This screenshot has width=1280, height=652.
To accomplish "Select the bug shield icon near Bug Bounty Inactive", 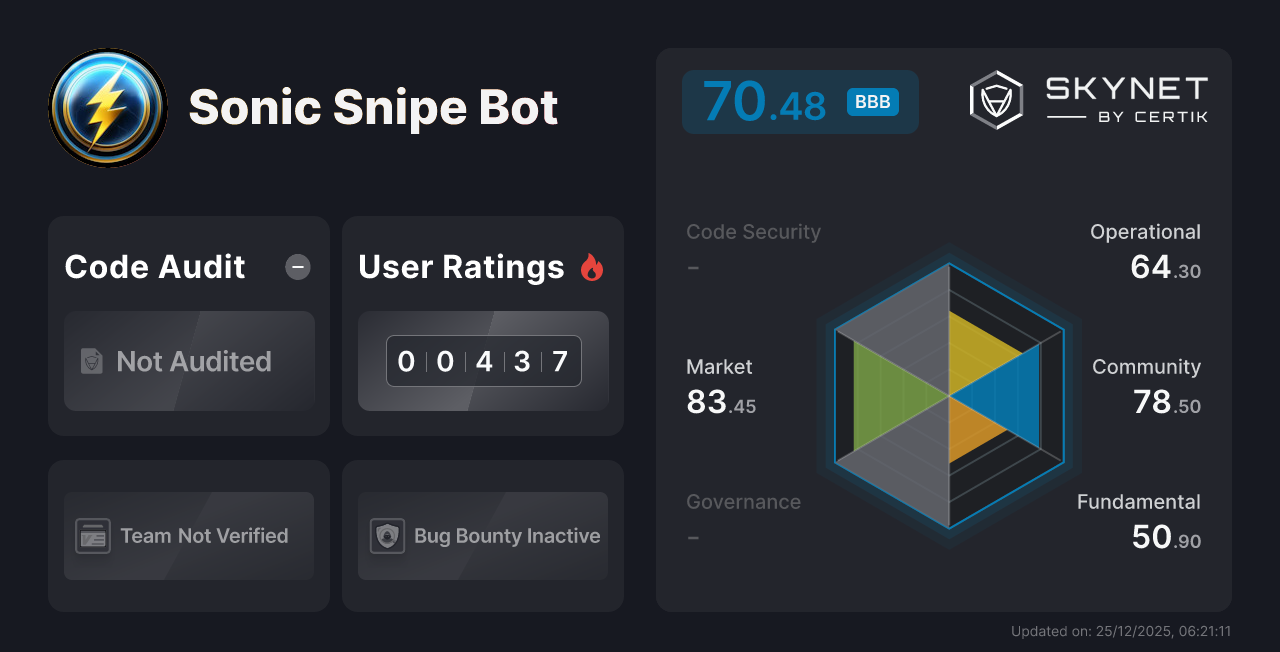I will 387,536.
